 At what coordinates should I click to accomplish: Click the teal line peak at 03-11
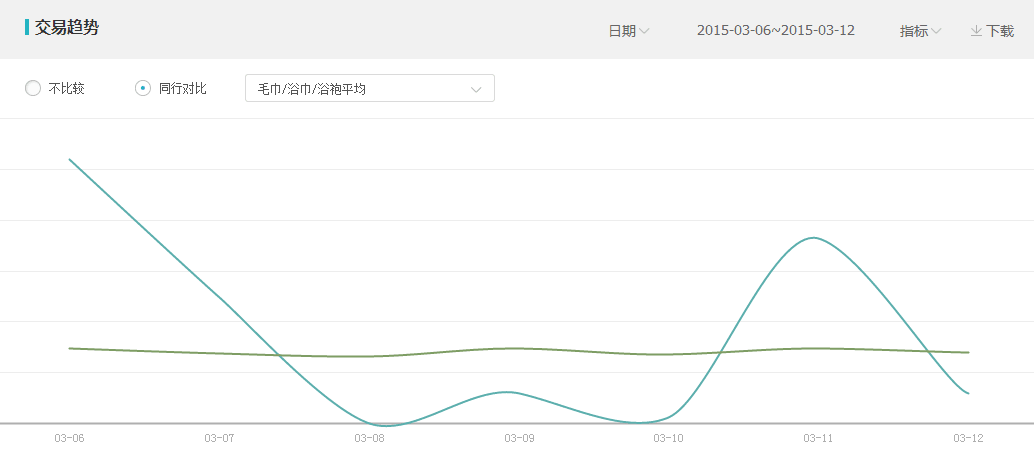click(x=814, y=237)
